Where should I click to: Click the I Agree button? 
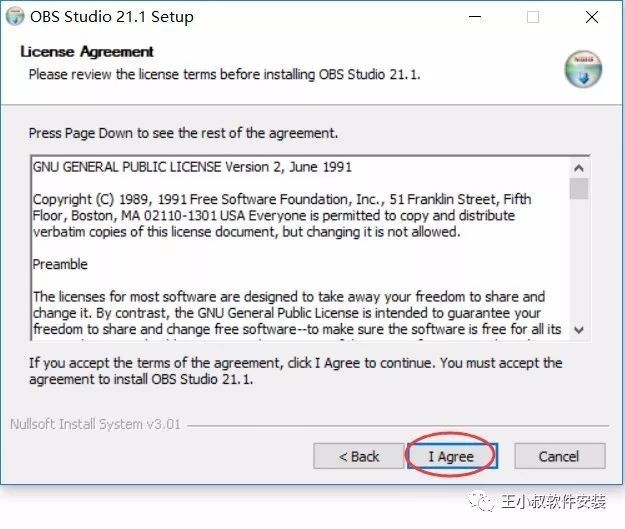(x=452, y=456)
